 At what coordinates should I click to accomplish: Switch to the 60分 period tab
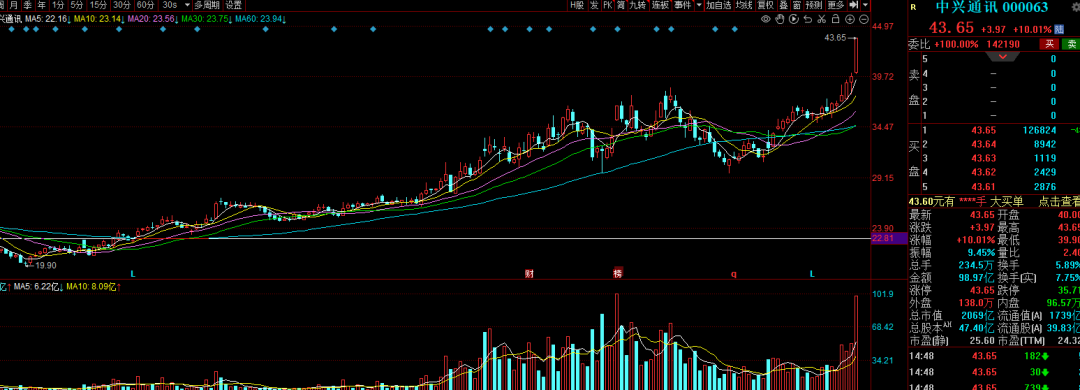pos(145,5)
